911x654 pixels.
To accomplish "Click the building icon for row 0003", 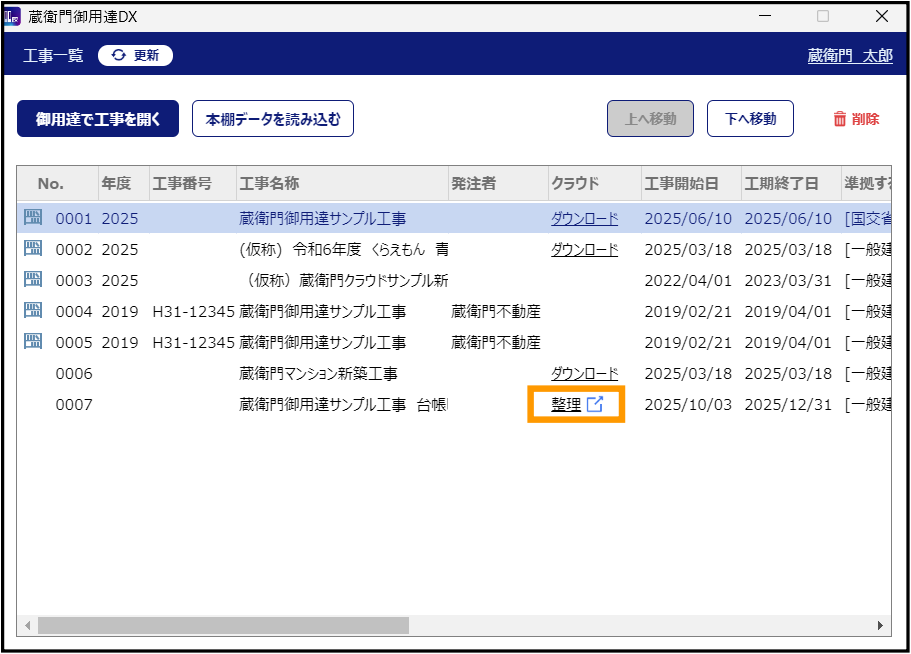I will point(33,280).
